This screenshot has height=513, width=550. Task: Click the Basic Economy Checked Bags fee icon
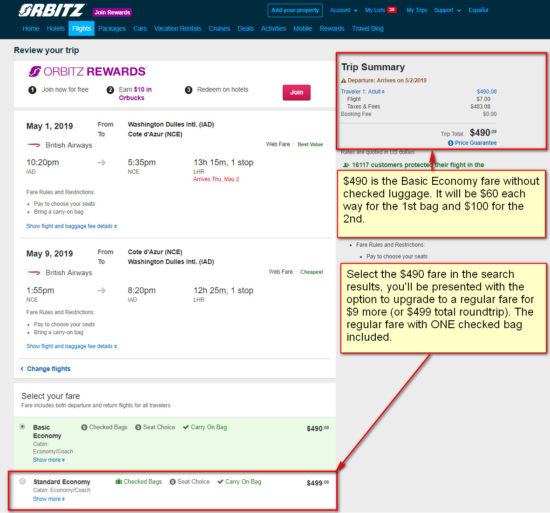pos(84,427)
